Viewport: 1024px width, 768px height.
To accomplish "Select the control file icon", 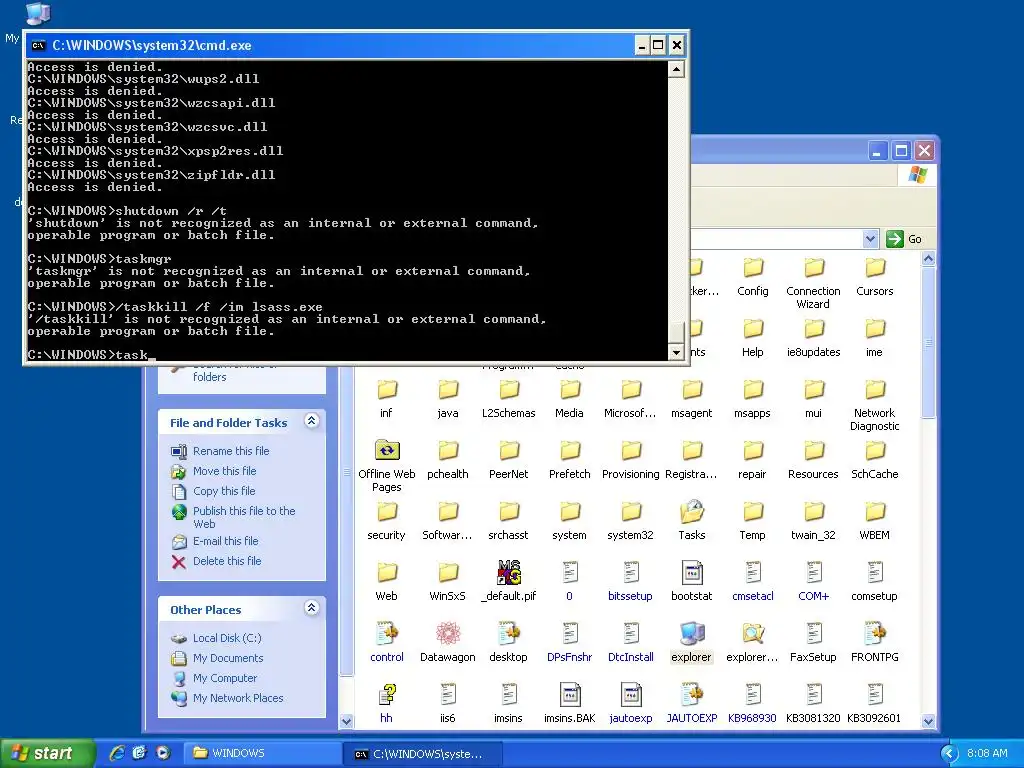I will [387, 634].
